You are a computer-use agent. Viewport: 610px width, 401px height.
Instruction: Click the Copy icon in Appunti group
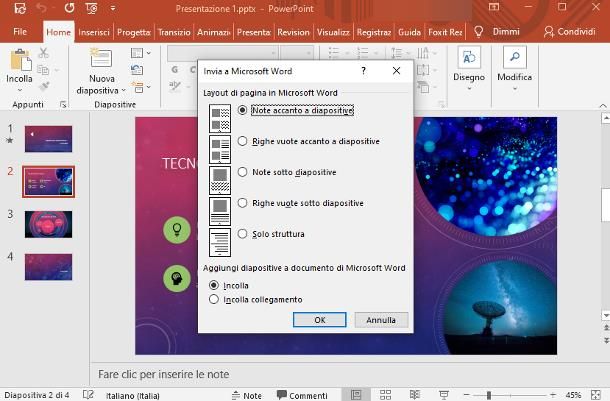(x=43, y=70)
